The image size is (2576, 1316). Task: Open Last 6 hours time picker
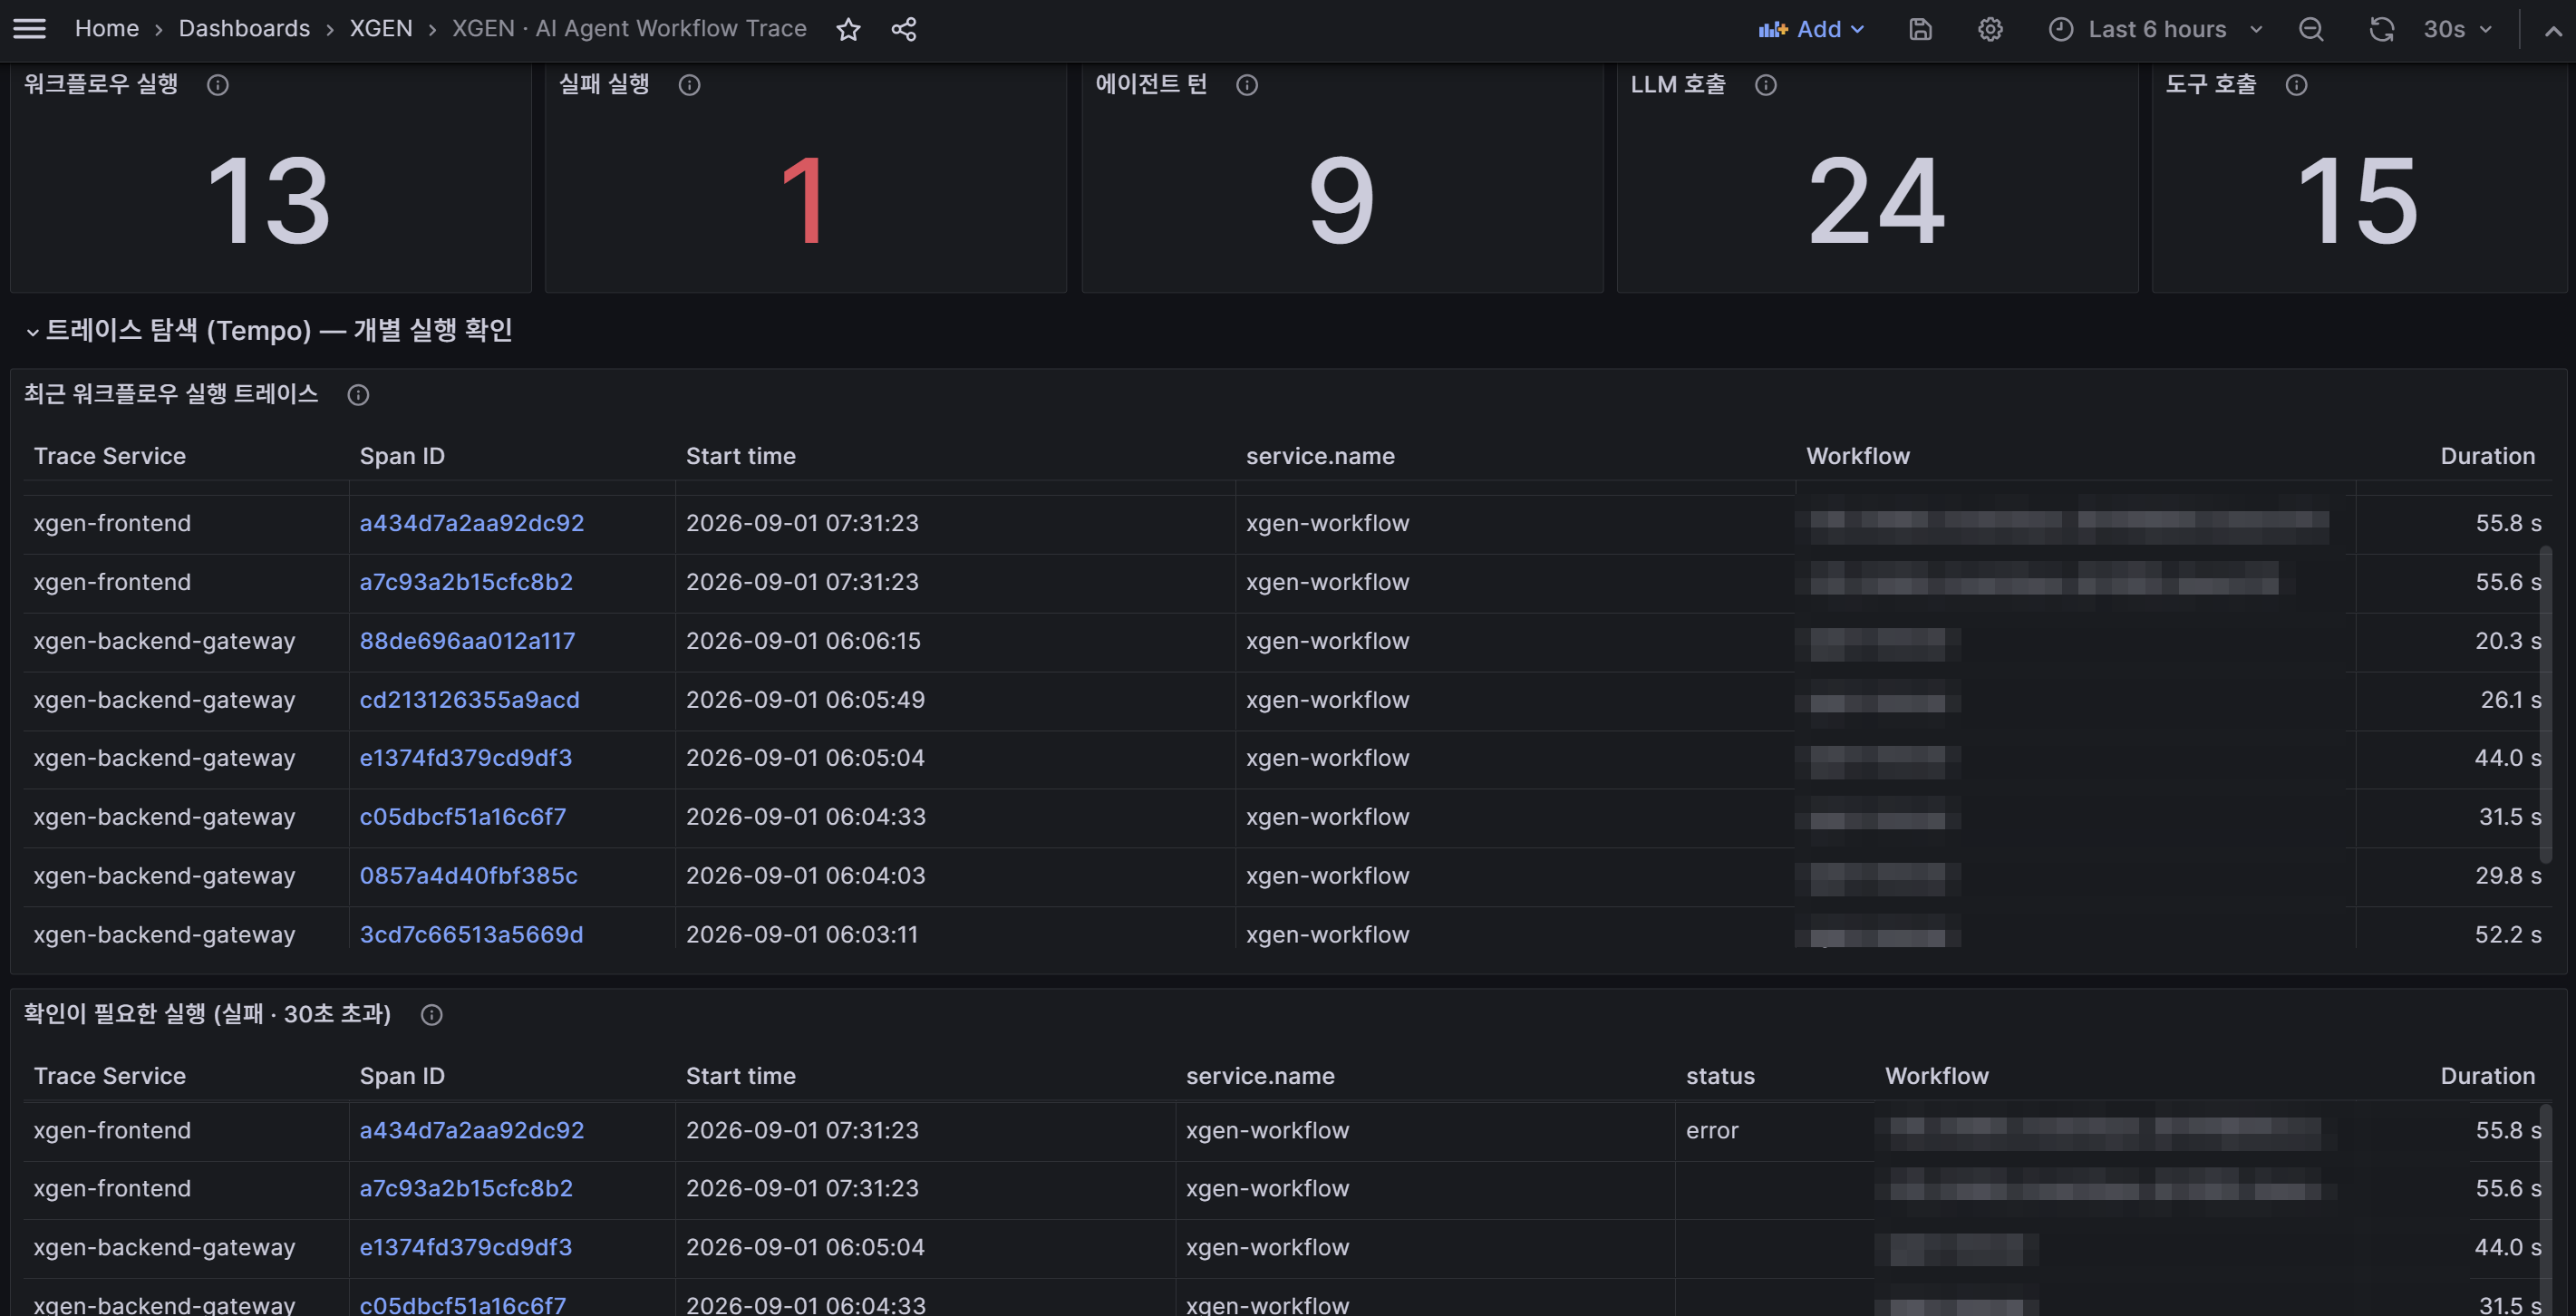tap(2155, 29)
